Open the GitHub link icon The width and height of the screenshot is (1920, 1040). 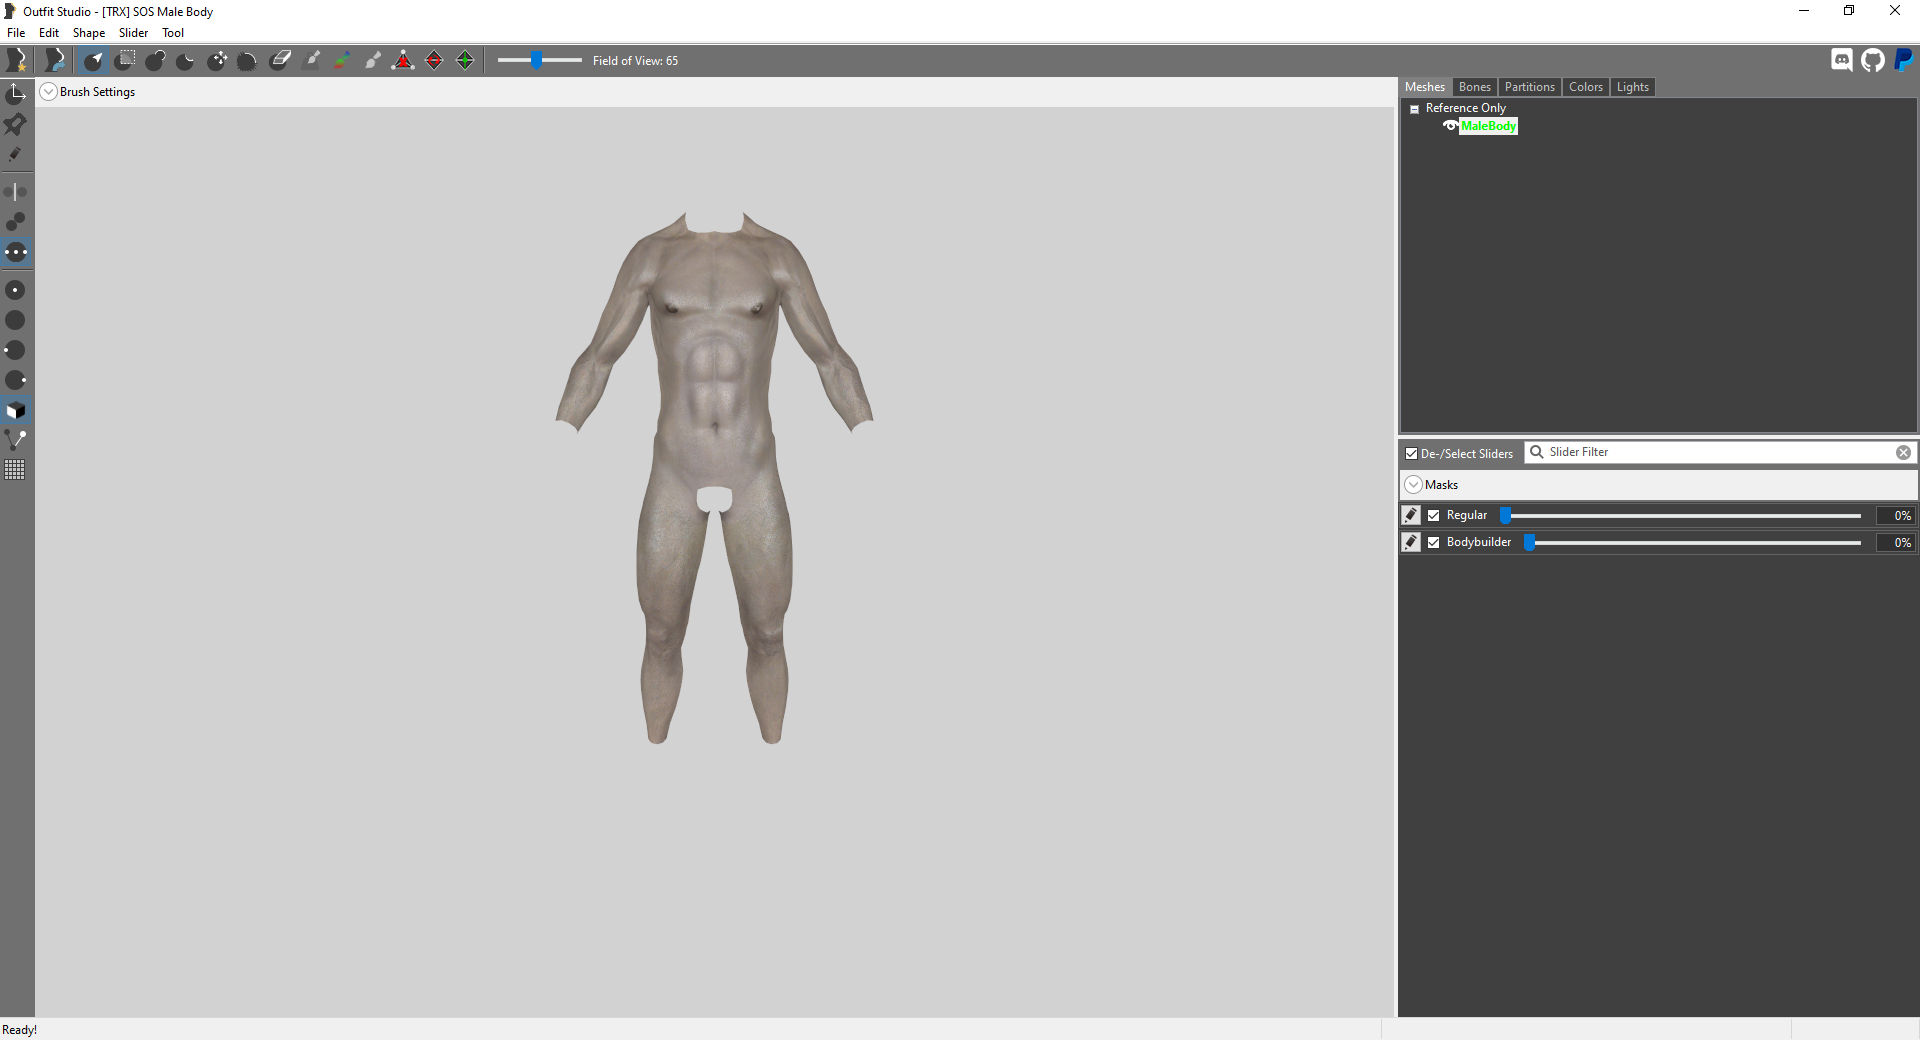[x=1873, y=60]
